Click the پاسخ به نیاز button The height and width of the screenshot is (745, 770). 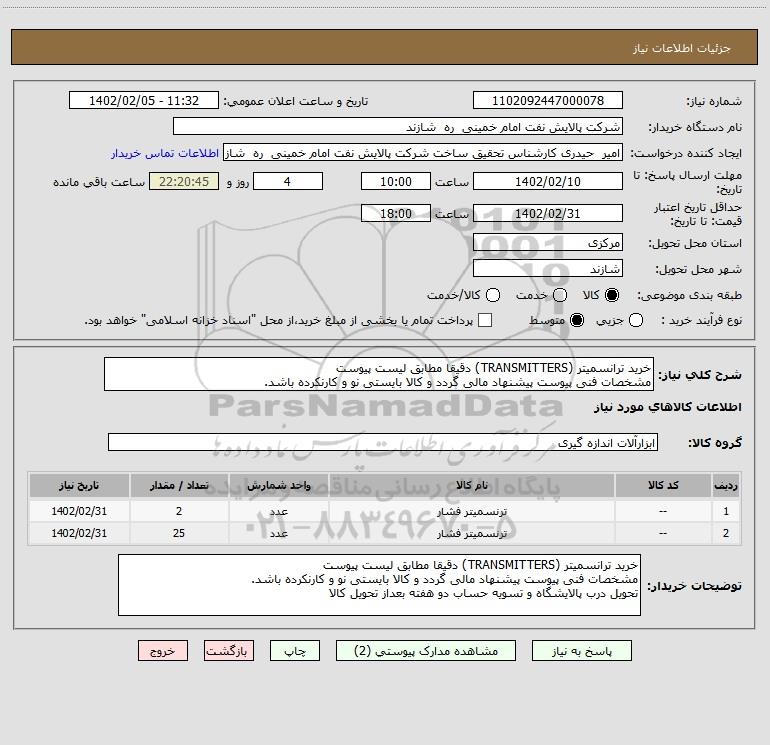(582, 651)
